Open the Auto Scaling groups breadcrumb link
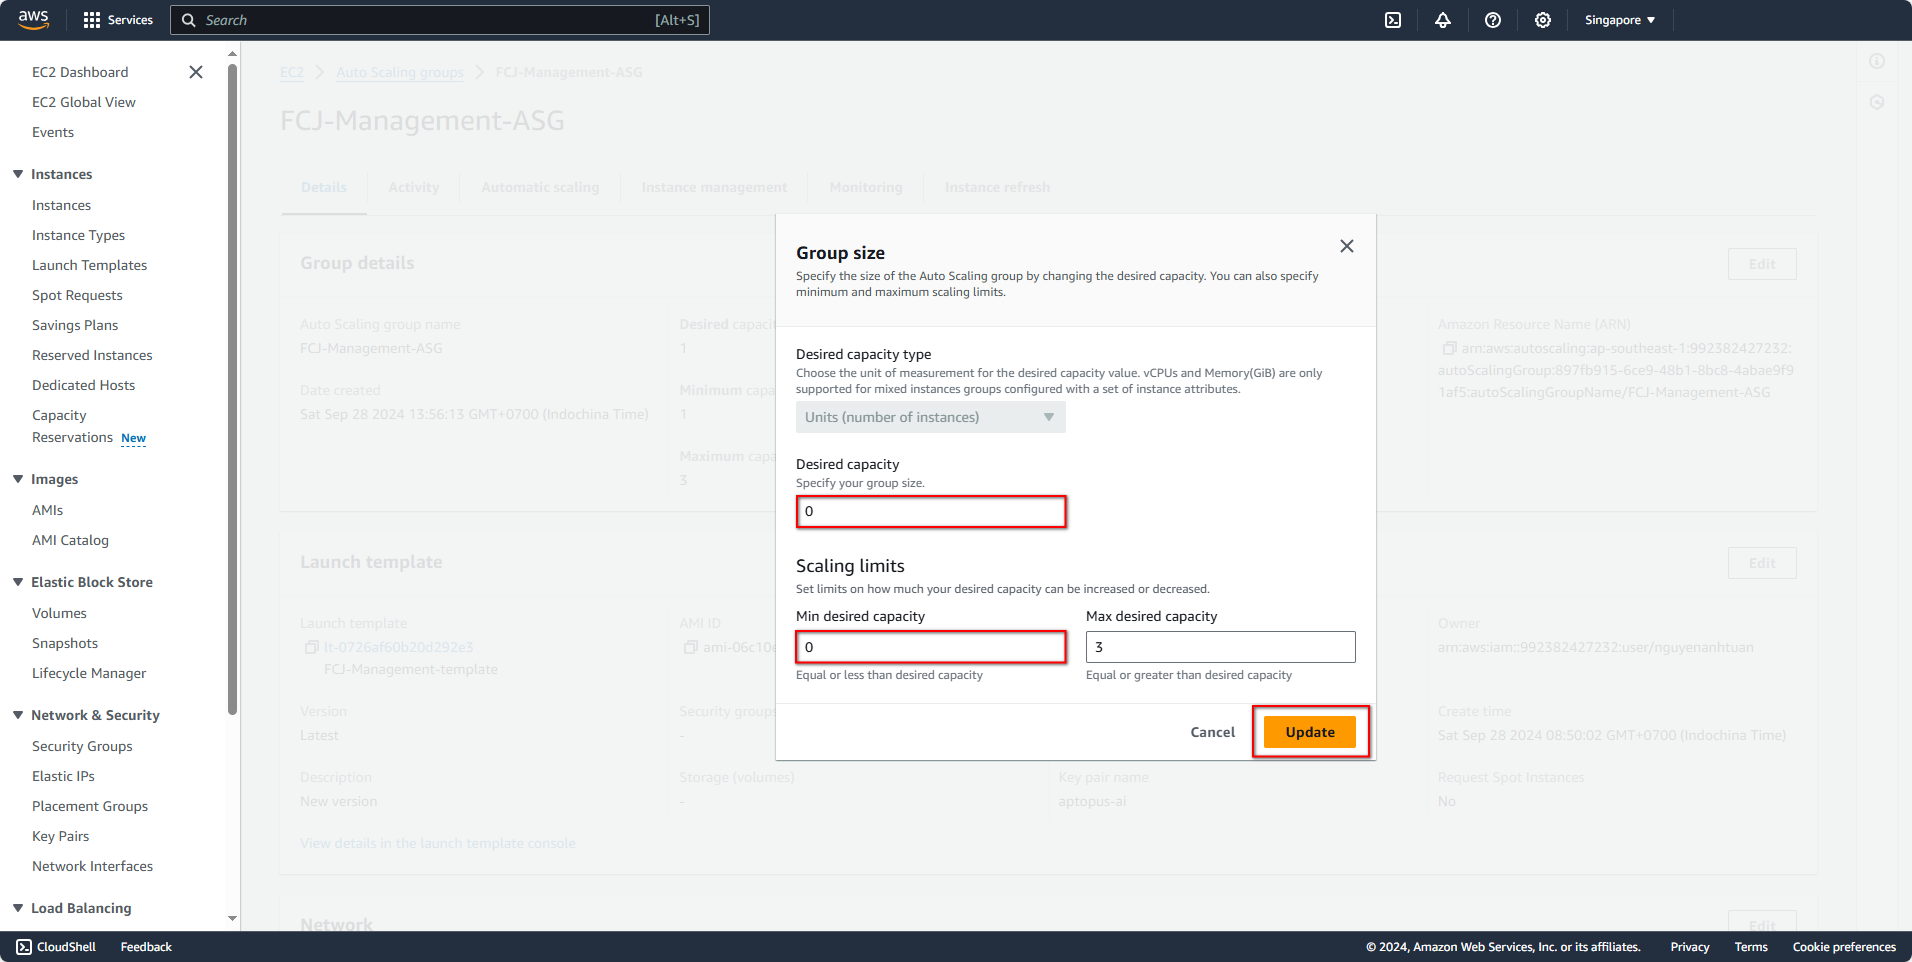This screenshot has height=962, width=1912. point(399,71)
